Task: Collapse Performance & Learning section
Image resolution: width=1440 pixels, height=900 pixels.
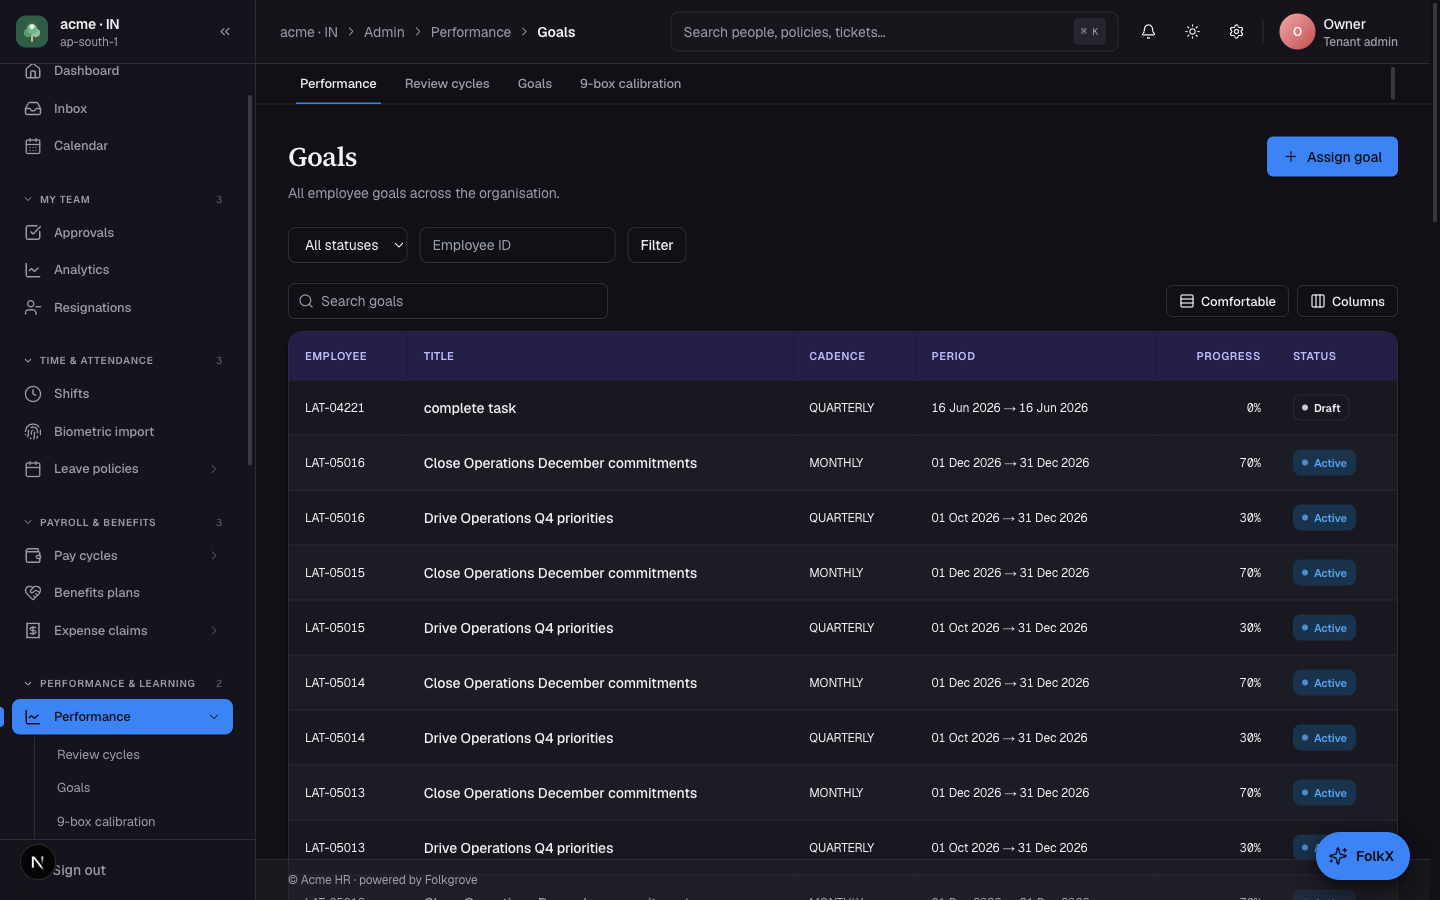Action: coord(122,684)
